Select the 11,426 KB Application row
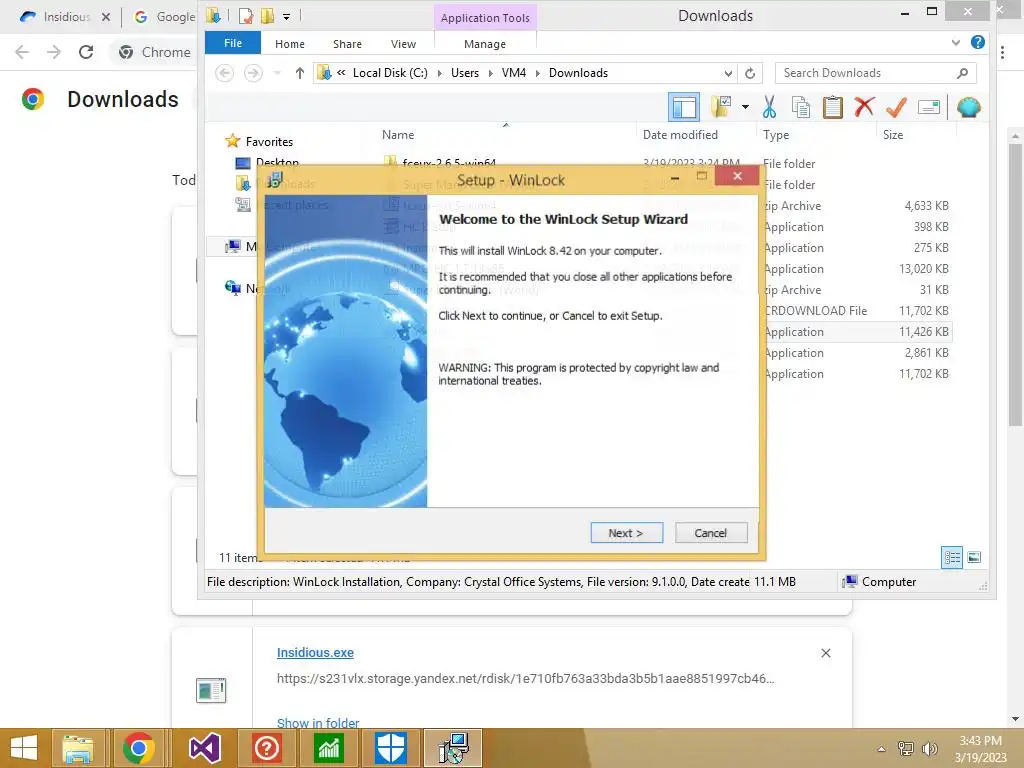 [856, 332]
